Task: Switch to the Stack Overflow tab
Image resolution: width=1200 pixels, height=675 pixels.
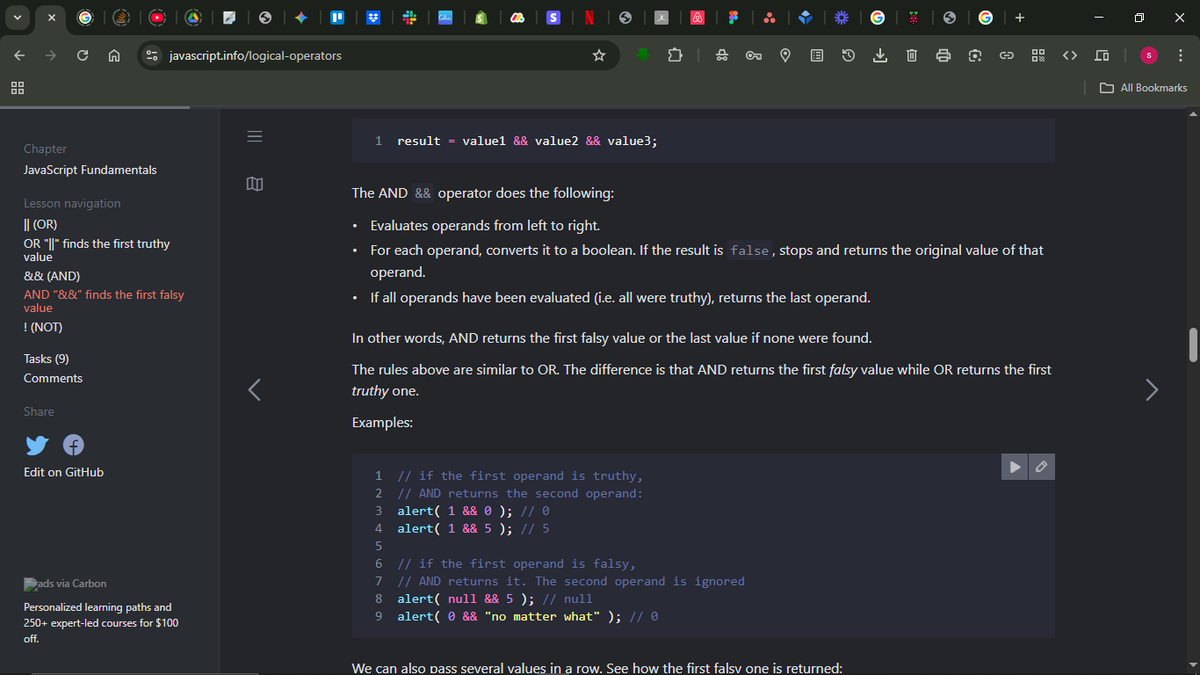Action: click(120, 17)
